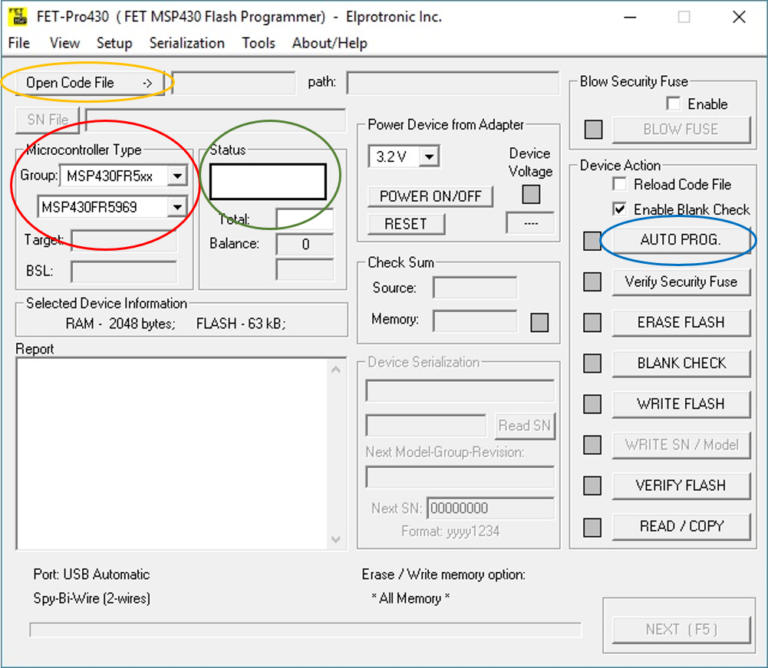Click indicator square beside ERASE FLASH
This screenshot has height=668, width=768.
592,322
